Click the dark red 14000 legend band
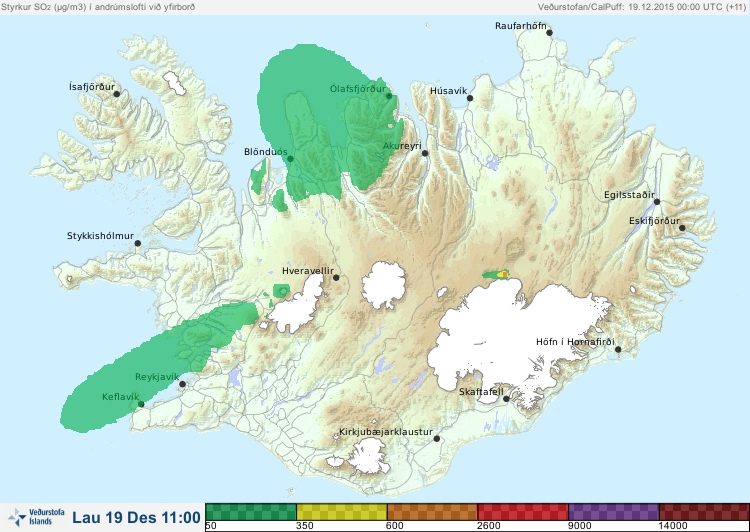Viewport: 750px width, 532px height. click(704, 511)
